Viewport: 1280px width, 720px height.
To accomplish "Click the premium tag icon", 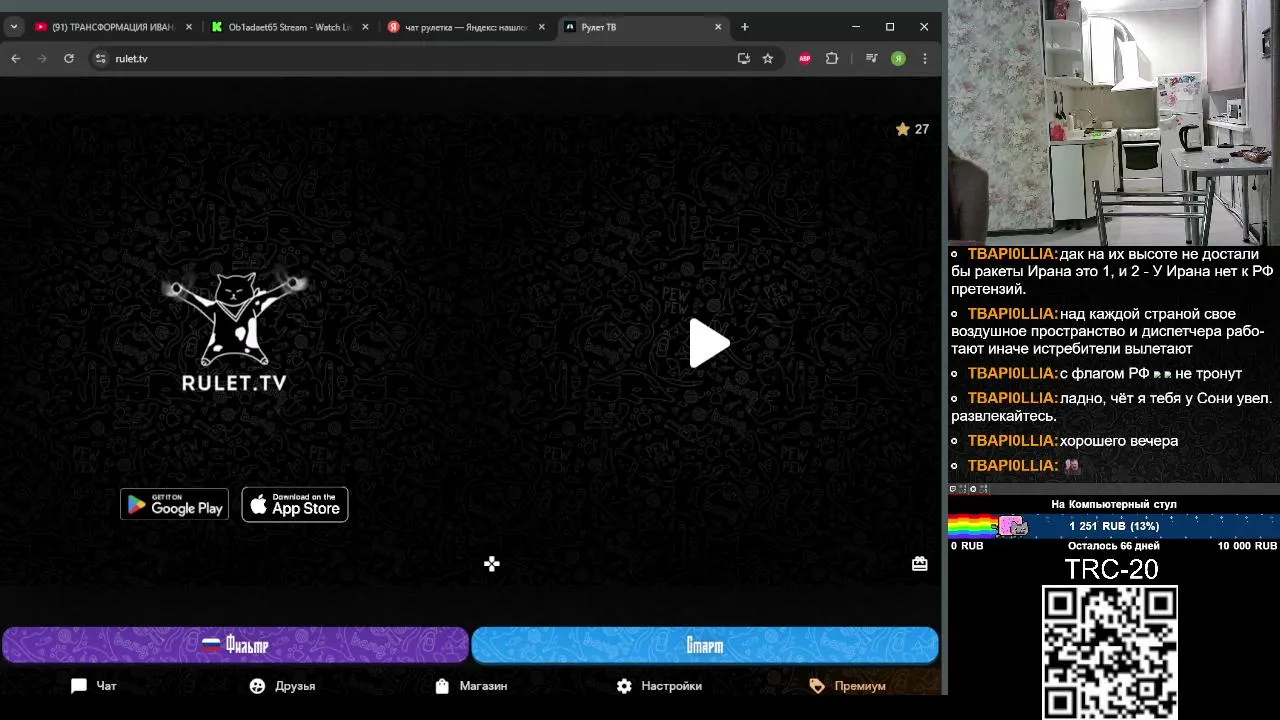I will click(x=817, y=686).
